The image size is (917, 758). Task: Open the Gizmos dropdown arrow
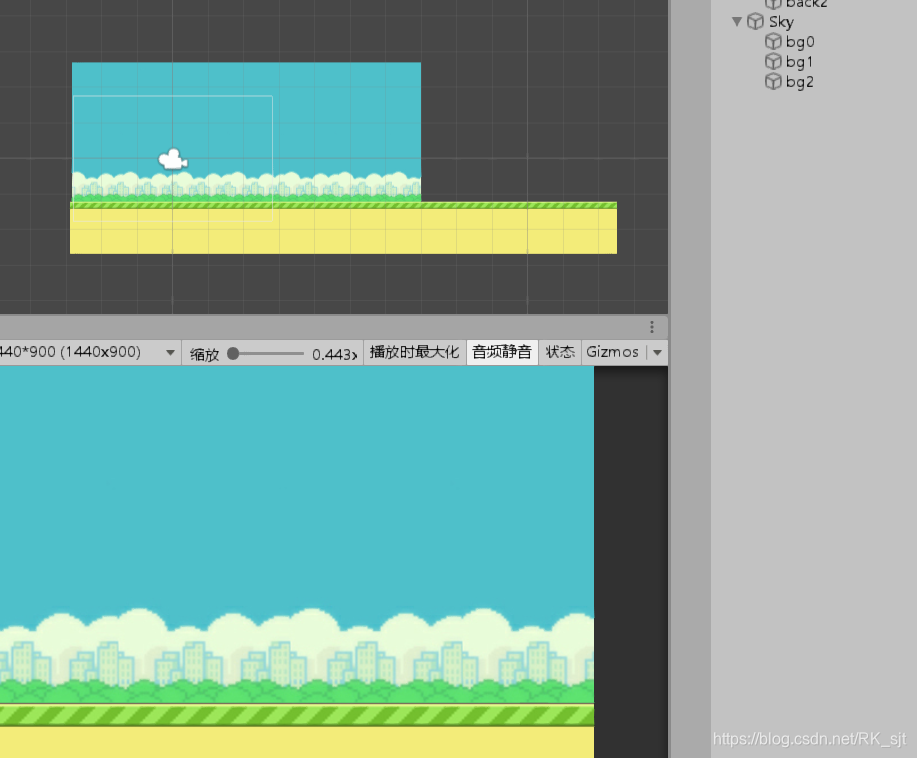(657, 352)
